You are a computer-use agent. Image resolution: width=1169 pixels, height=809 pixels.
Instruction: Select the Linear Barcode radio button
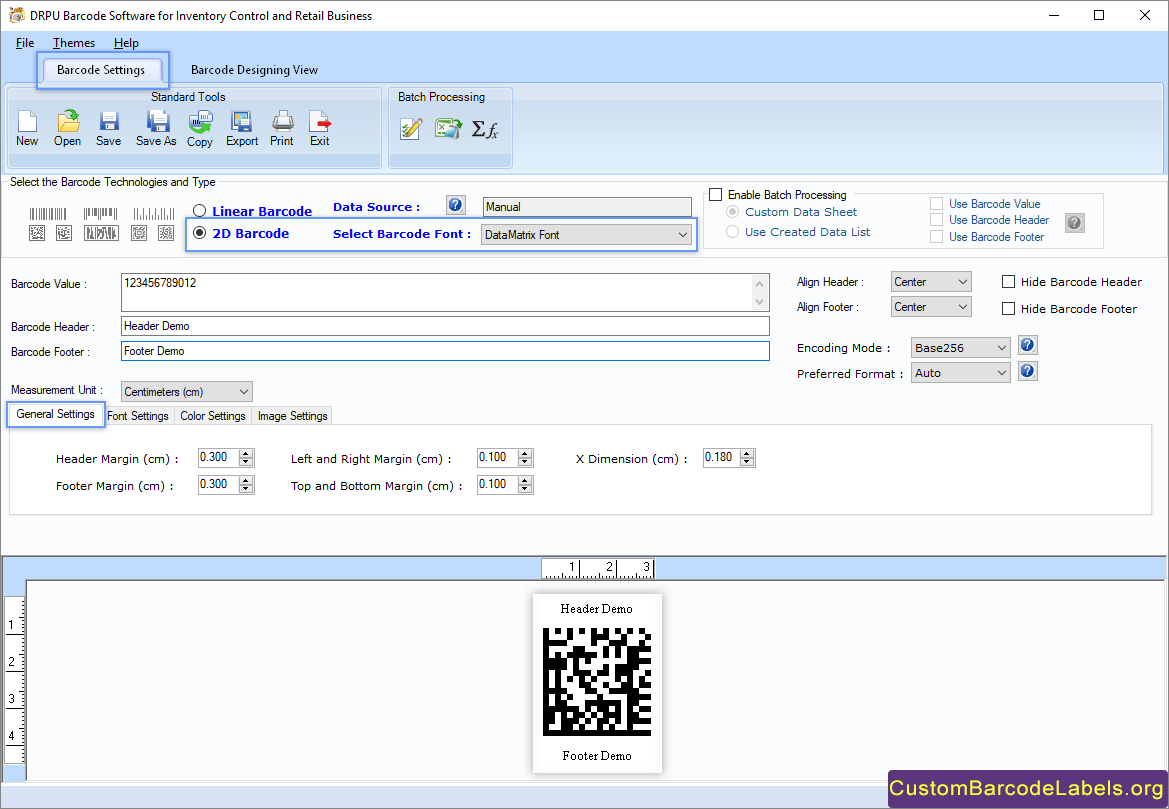coord(199,211)
